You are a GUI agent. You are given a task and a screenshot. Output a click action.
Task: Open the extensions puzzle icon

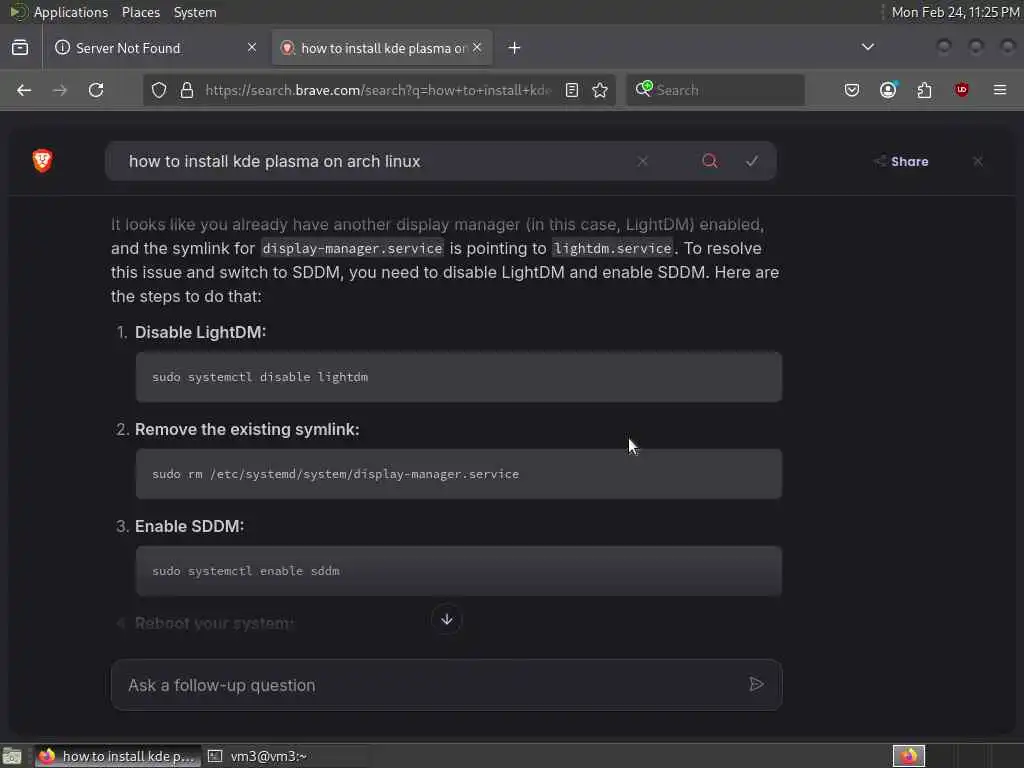click(x=925, y=90)
